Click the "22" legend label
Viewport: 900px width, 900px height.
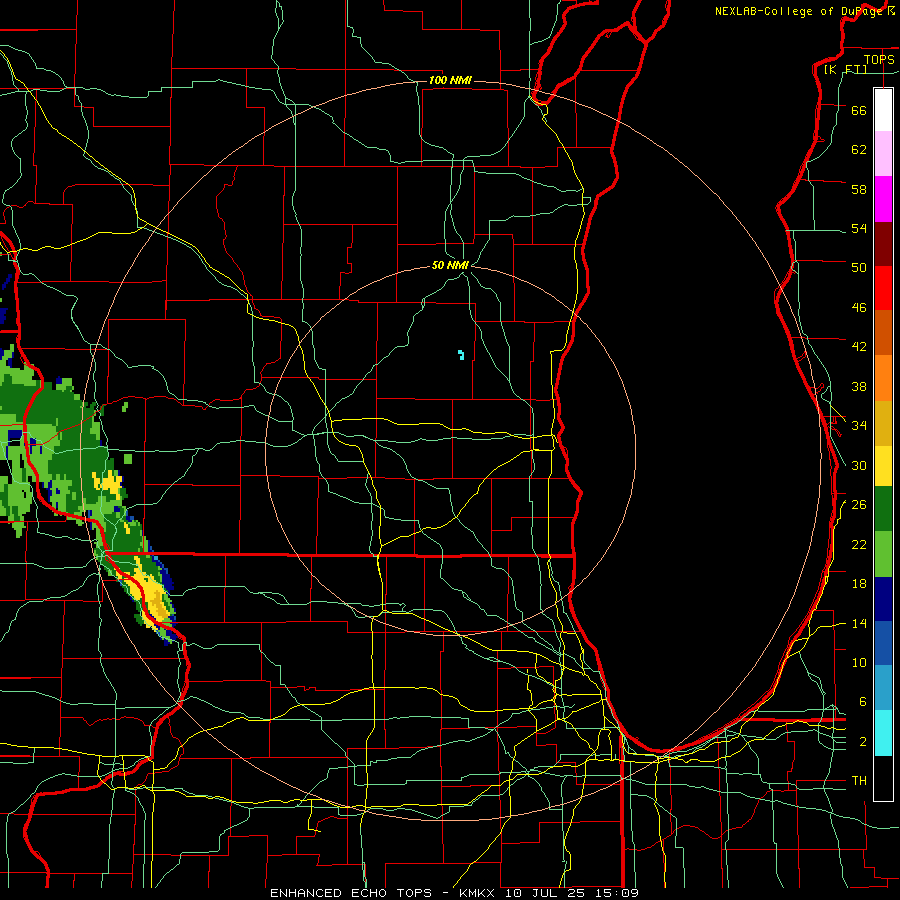[x=859, y=544]
